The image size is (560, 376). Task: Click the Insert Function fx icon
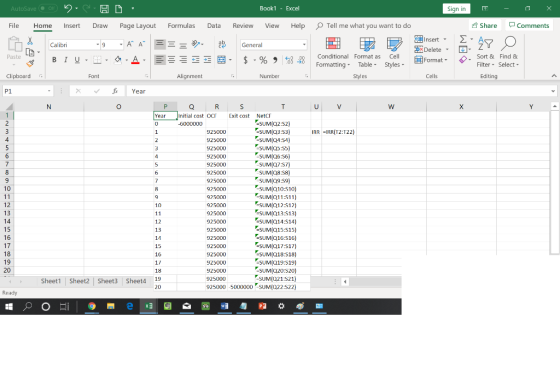pyautogui.click(x=115, y=91)
